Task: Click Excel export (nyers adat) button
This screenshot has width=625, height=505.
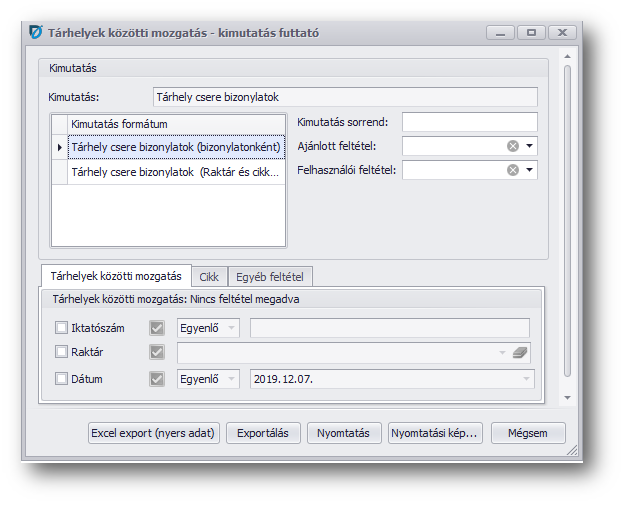Action: (x=153, y=433)
